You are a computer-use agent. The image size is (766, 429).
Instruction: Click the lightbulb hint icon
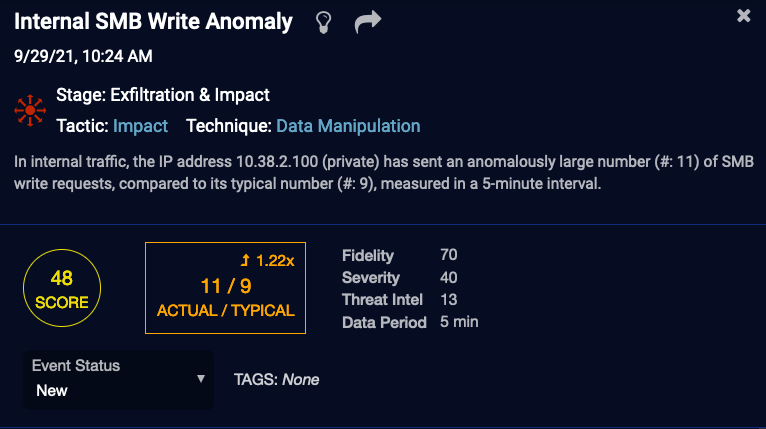point(323,22)
